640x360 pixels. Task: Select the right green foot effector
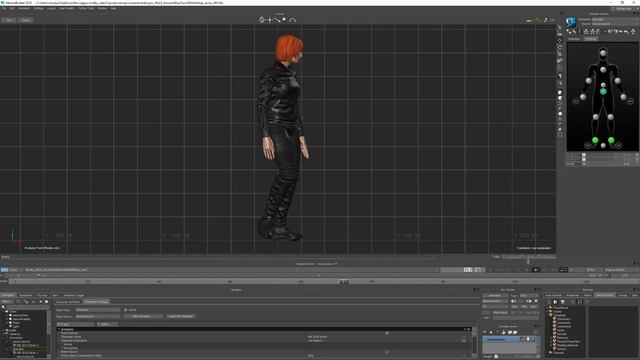pos(611,140)
